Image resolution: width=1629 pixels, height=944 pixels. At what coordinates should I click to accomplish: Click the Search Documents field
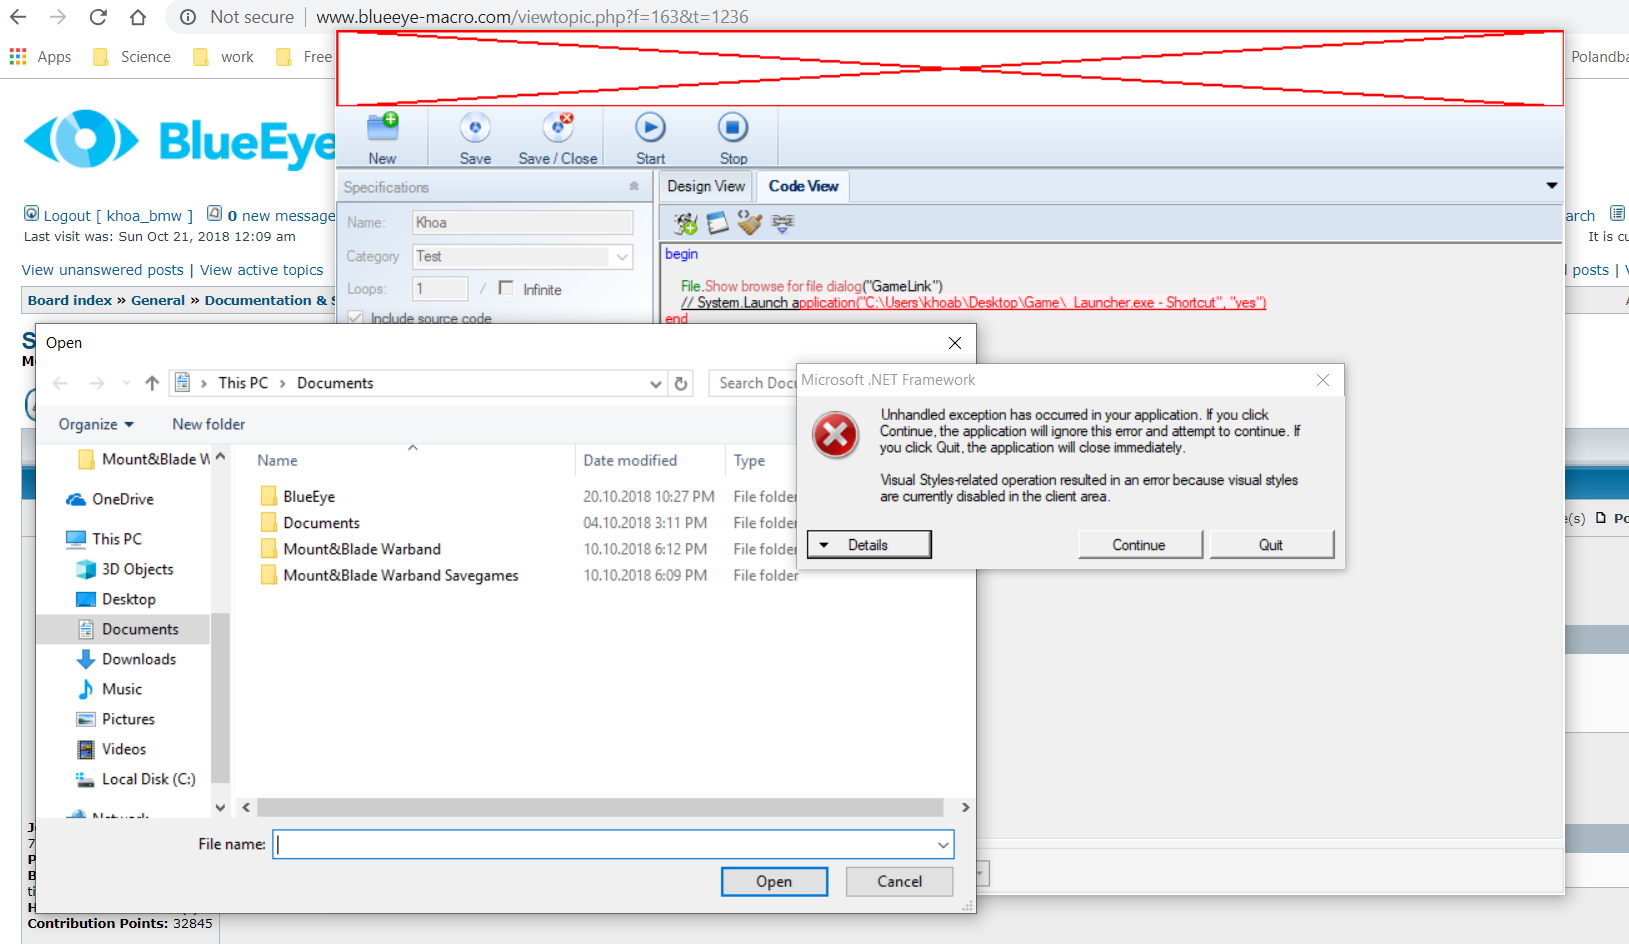tap(754, 383)
